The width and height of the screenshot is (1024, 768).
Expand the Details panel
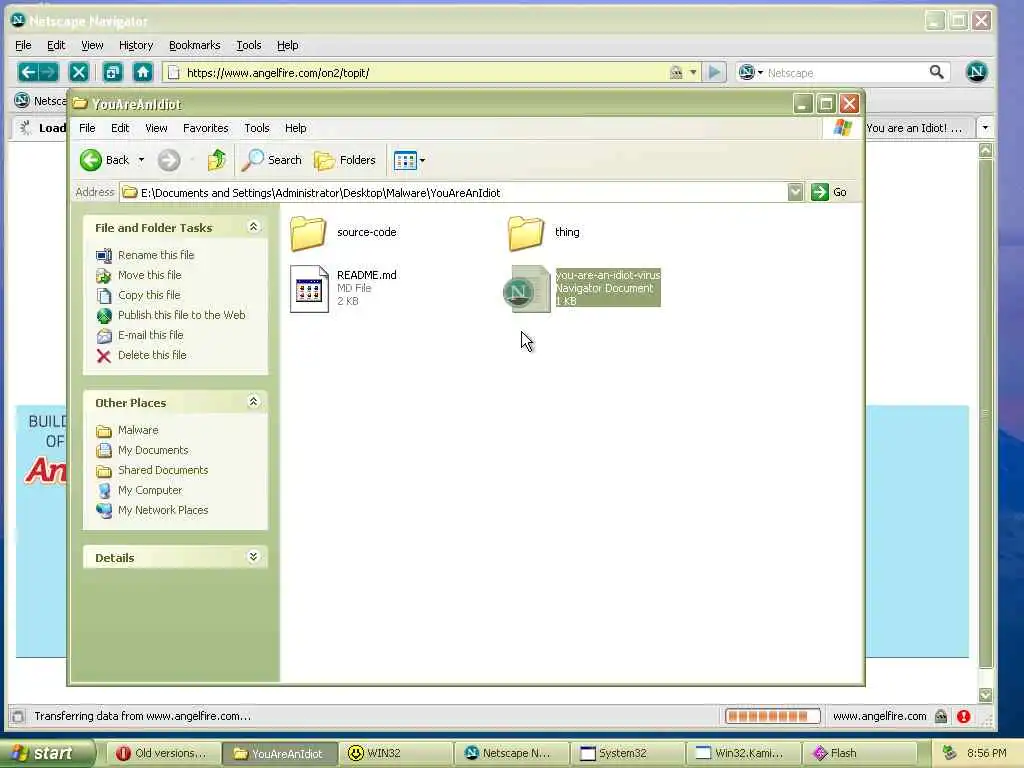pyautogui.click(x=253, y=556)
